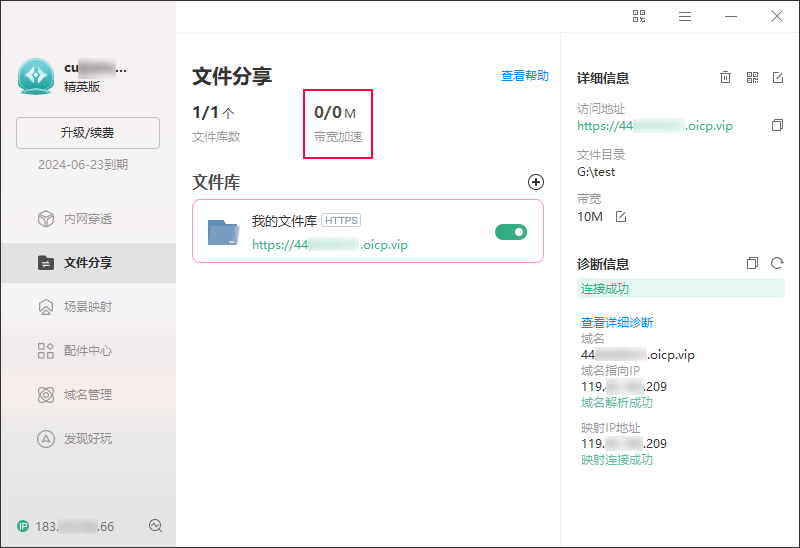Viewport: 800px width, 548px height.
Task: Click the add file library plus icon
Action: point(536,182)
